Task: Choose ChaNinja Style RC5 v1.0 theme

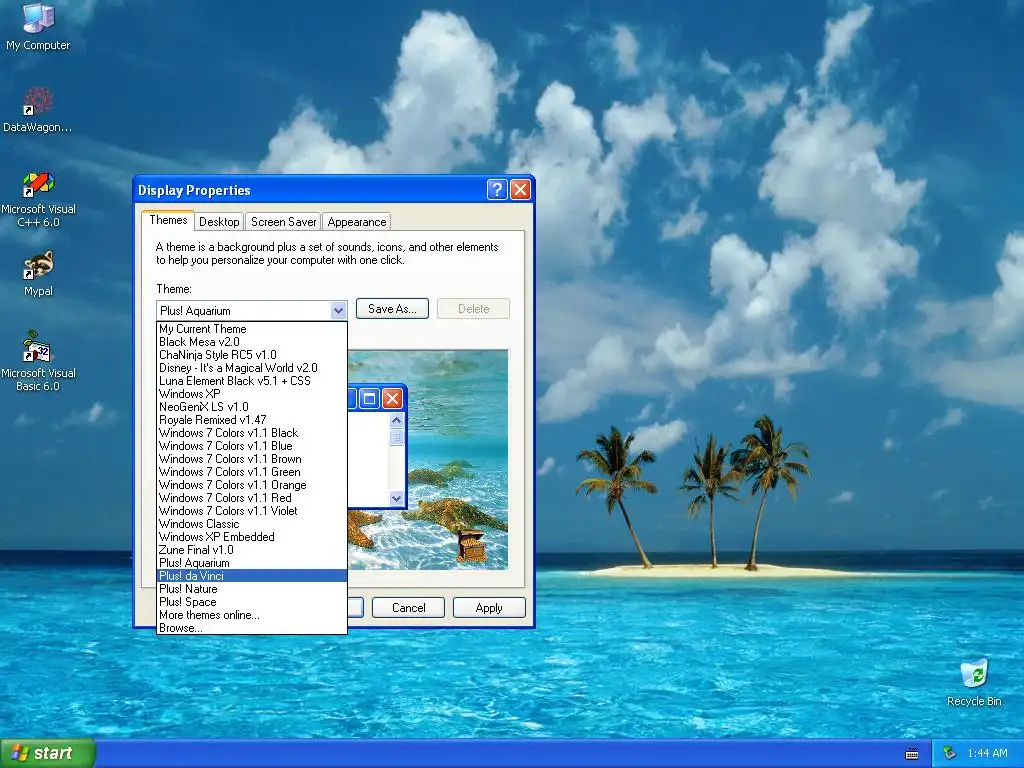Action: click(252, 355)
